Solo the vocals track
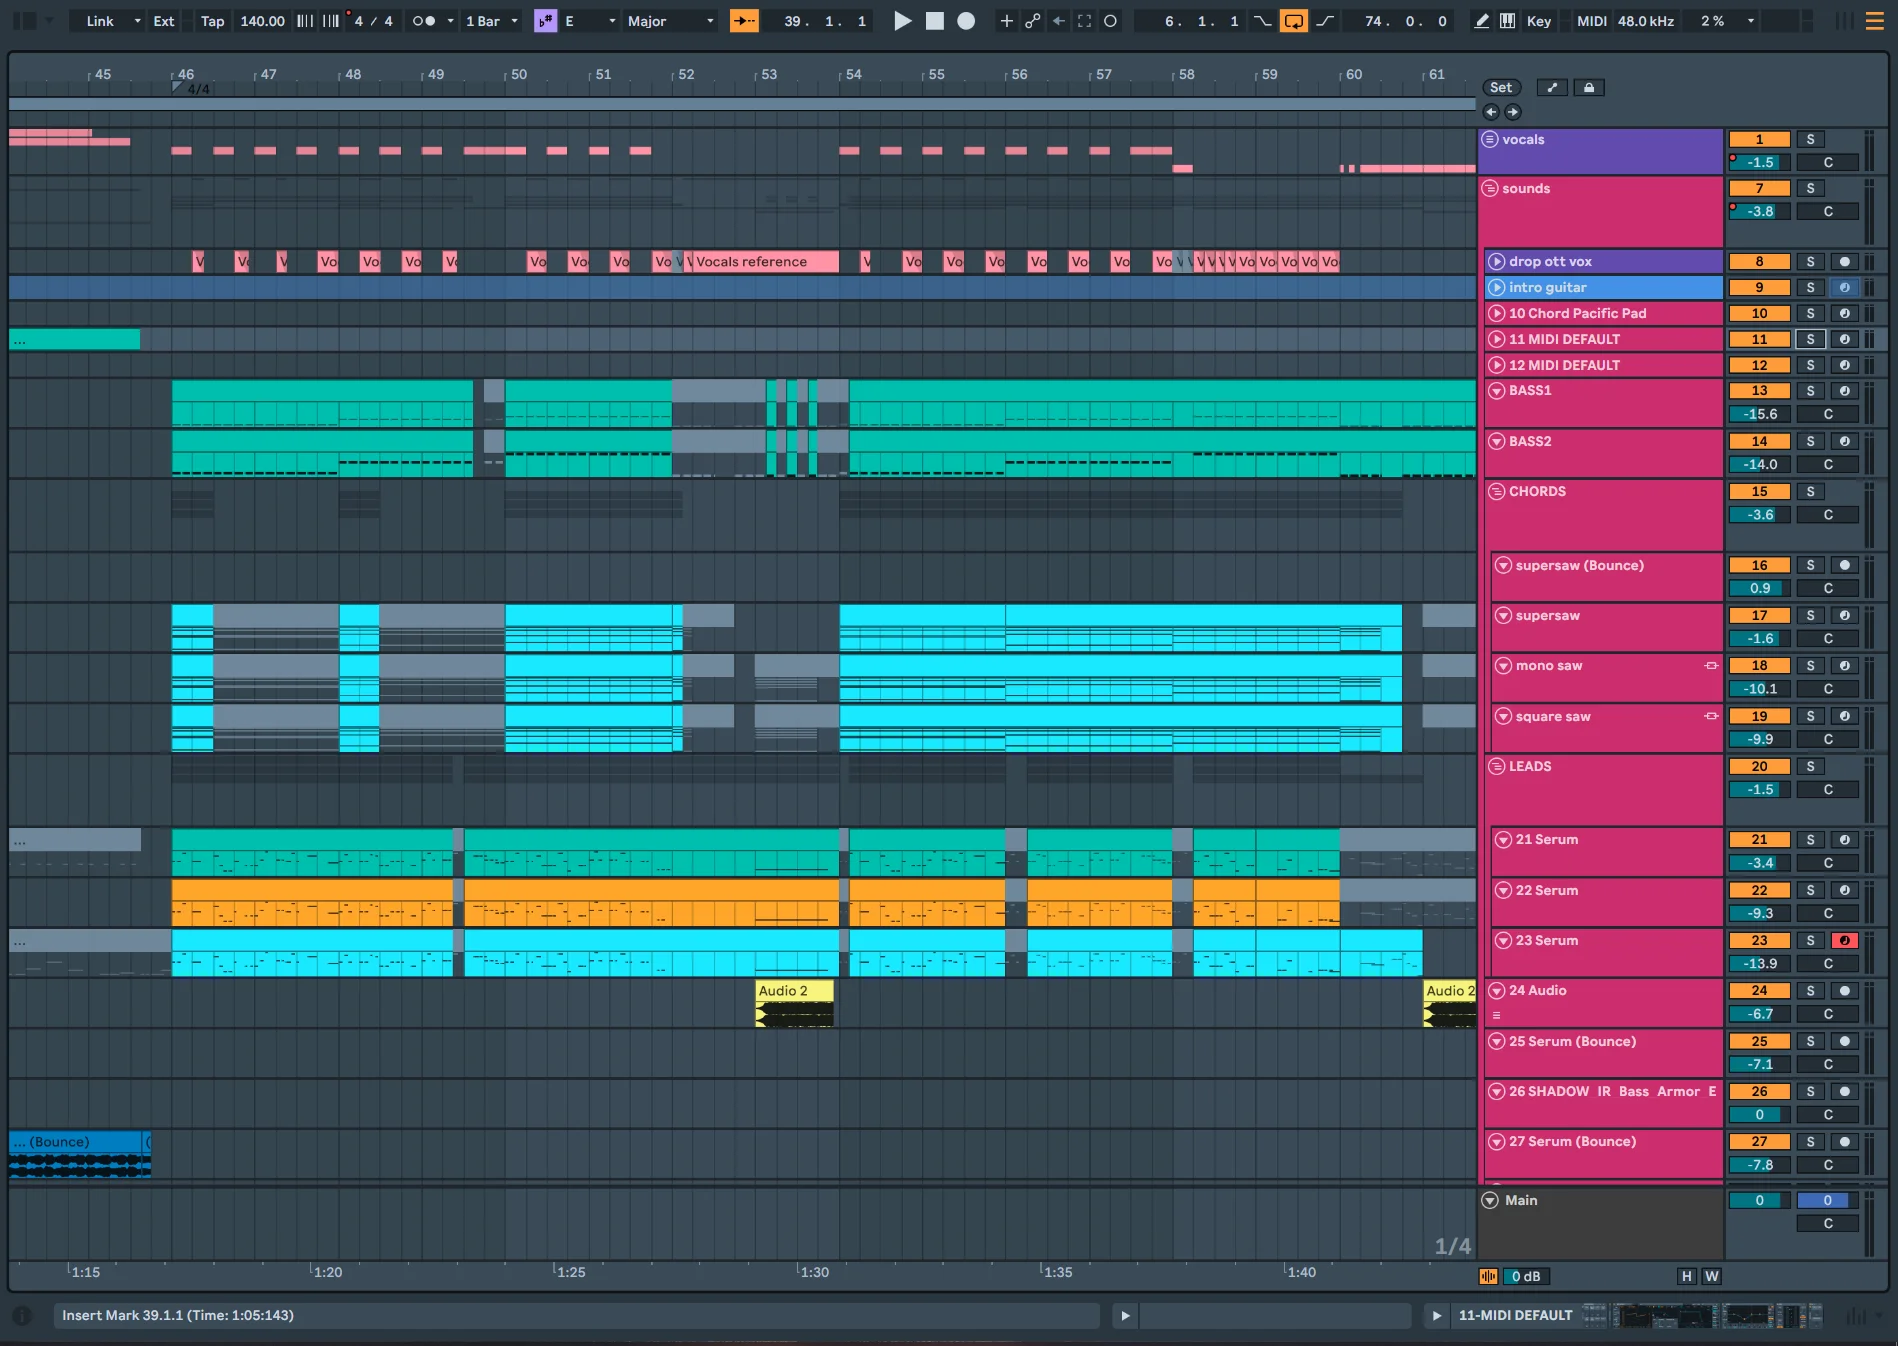 point(1810,140)
